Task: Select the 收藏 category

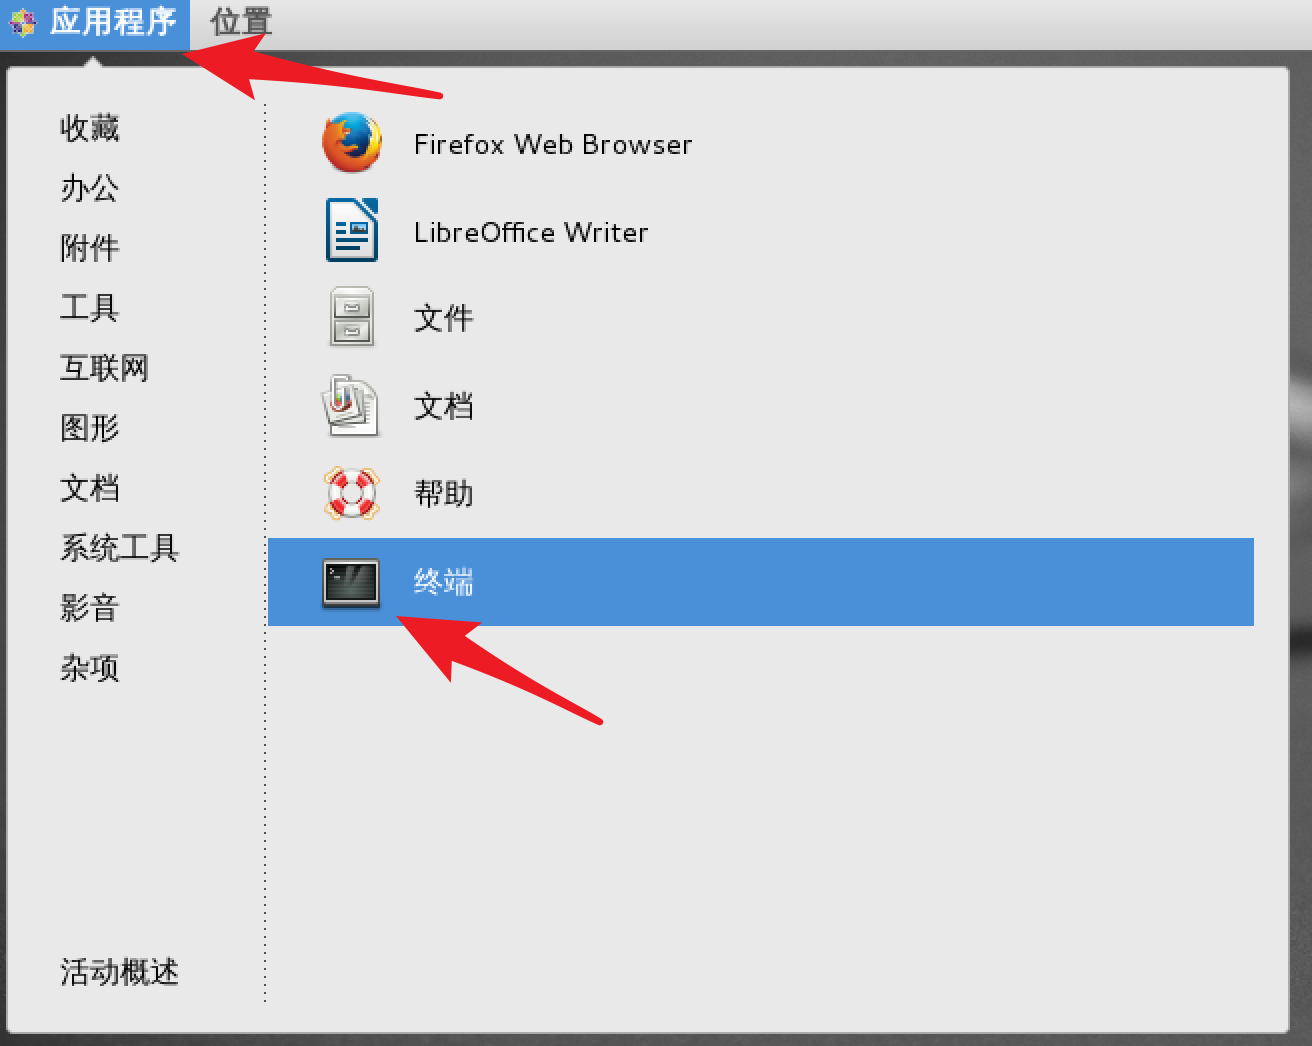Action: (90, 128)
